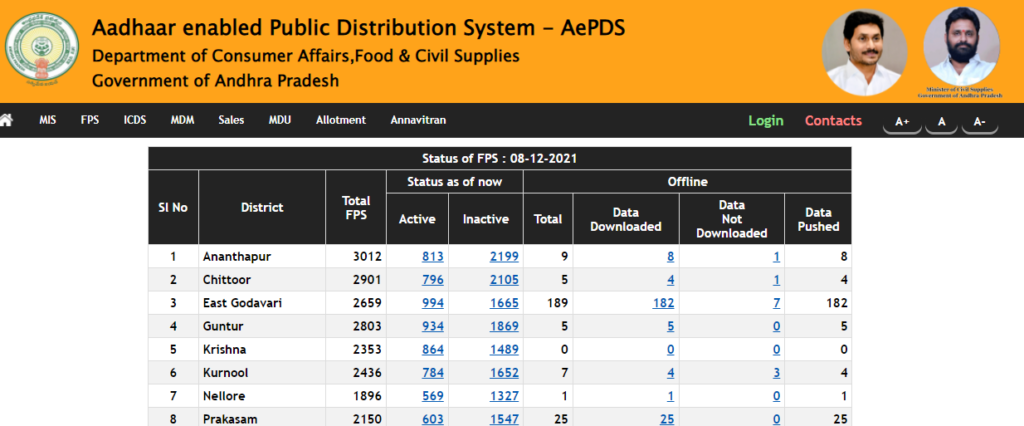Increase font size with A+ button
The width and height of the screenshot is (1024, 426).
(903, 122)
